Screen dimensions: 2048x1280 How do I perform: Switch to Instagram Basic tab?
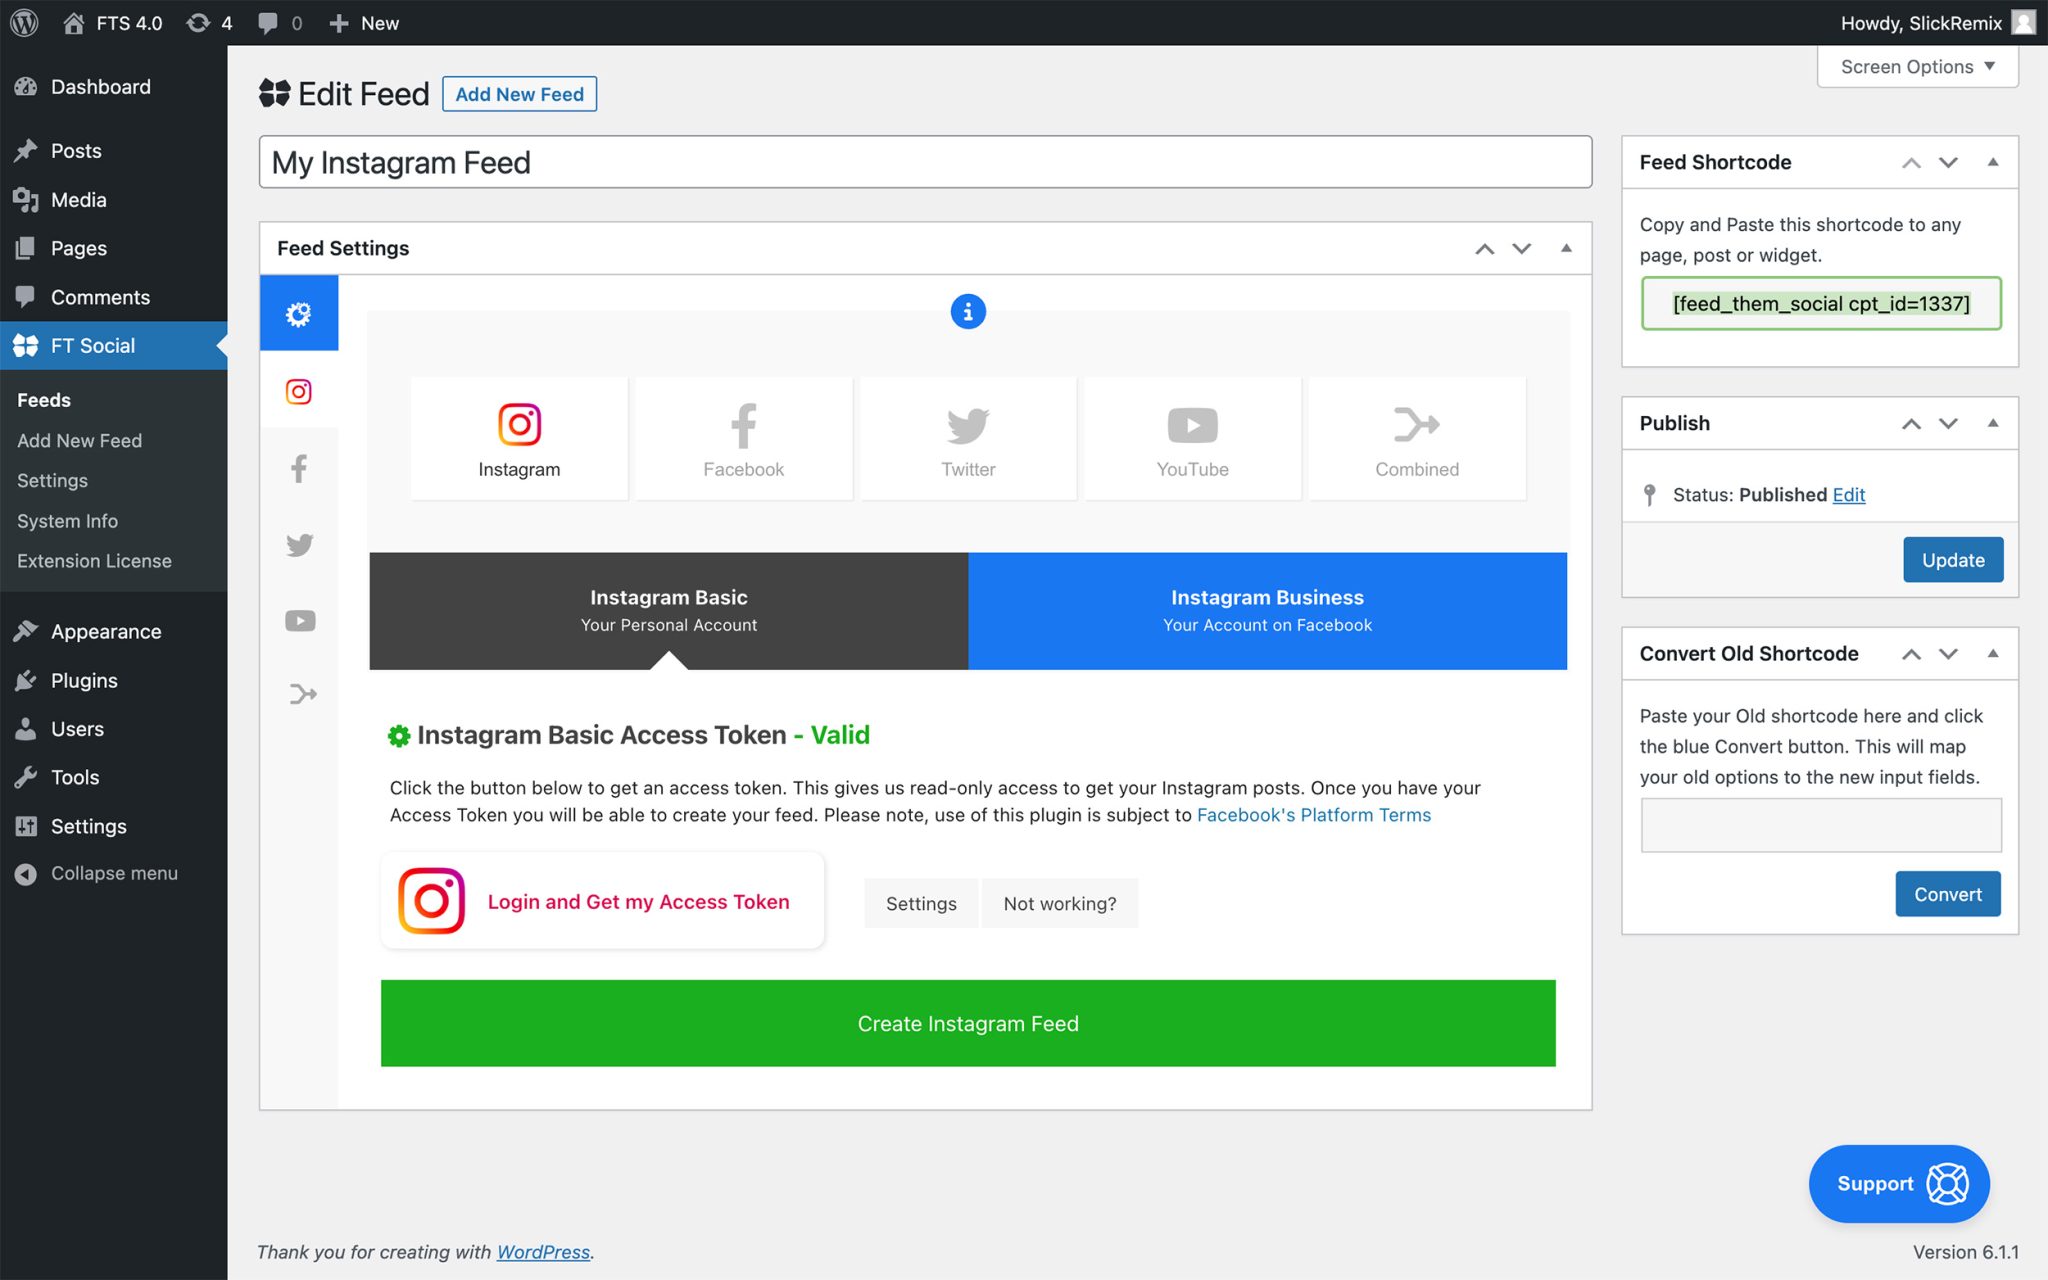click(x=669, y=610)
